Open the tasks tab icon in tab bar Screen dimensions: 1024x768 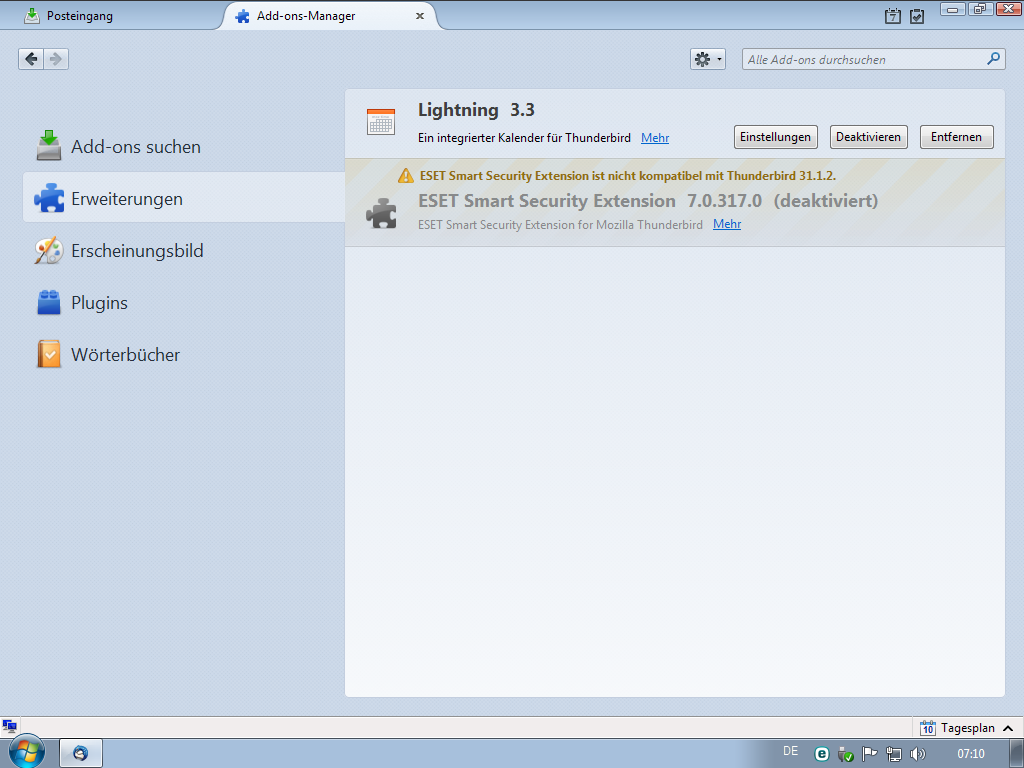917,16
